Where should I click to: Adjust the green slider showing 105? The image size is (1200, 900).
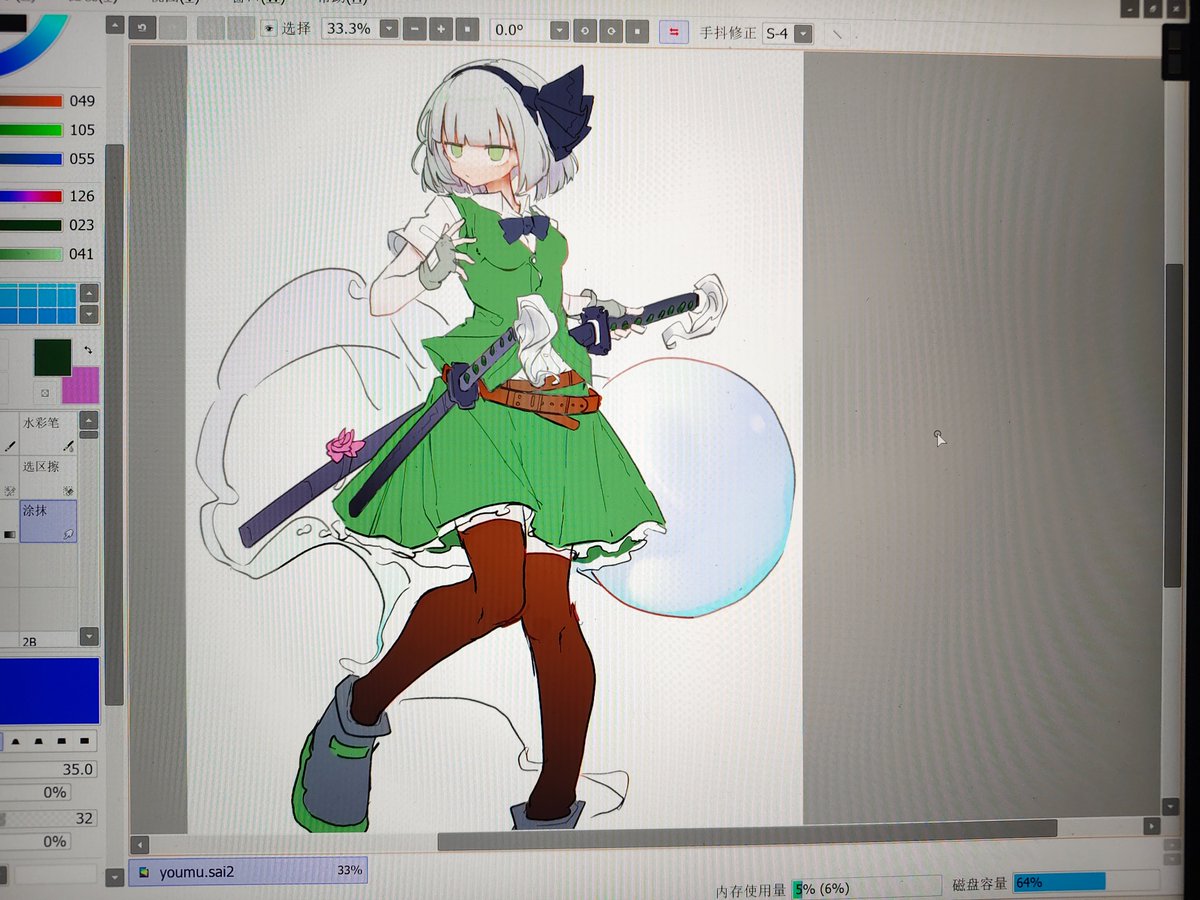(x=32, y=130)
